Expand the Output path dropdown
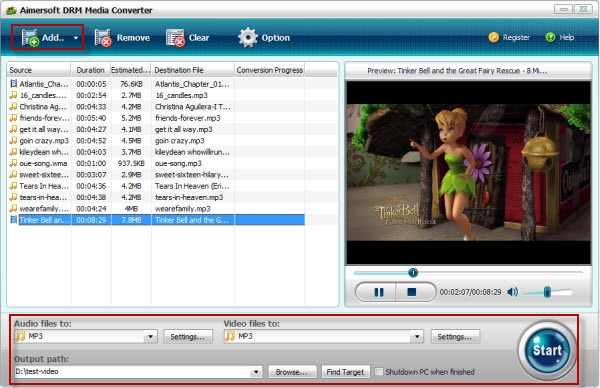This screenshot has height=388, width=600. [256, 372]
